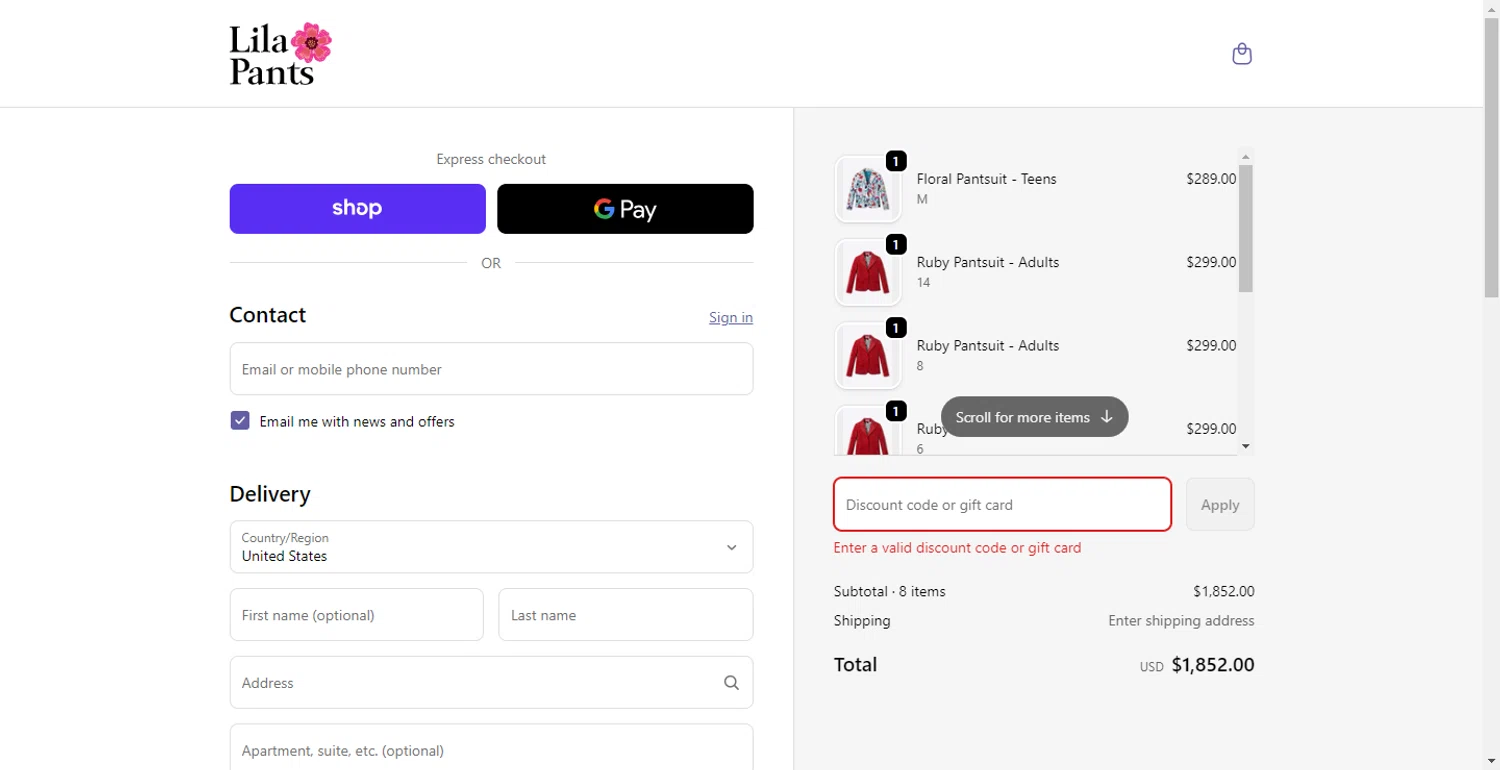The image size is (1500, 770).
Task: Click the Floral Pantsuit - Teens thumbnail
Action: click(867, 189)
